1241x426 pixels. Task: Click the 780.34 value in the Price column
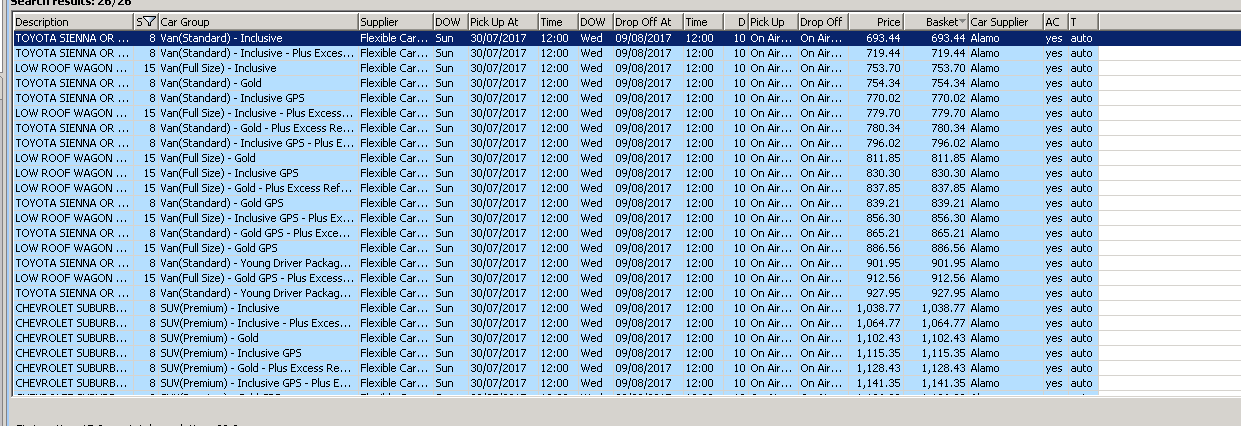click(x=883, y=128)
